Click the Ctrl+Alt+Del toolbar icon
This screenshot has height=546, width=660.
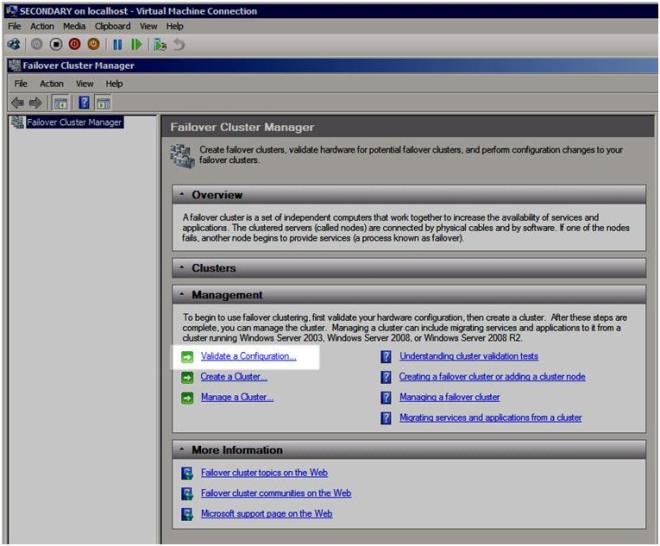13,44
